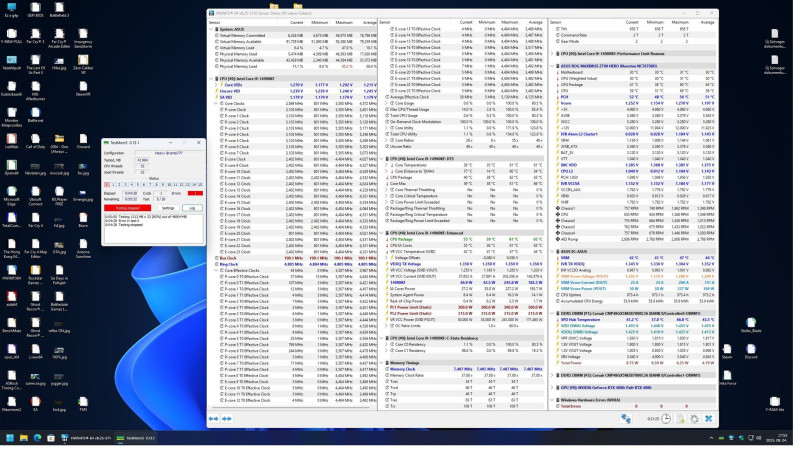
Task: Switch to HWiNFO64 taskbar button
Action: click(86, 438)
